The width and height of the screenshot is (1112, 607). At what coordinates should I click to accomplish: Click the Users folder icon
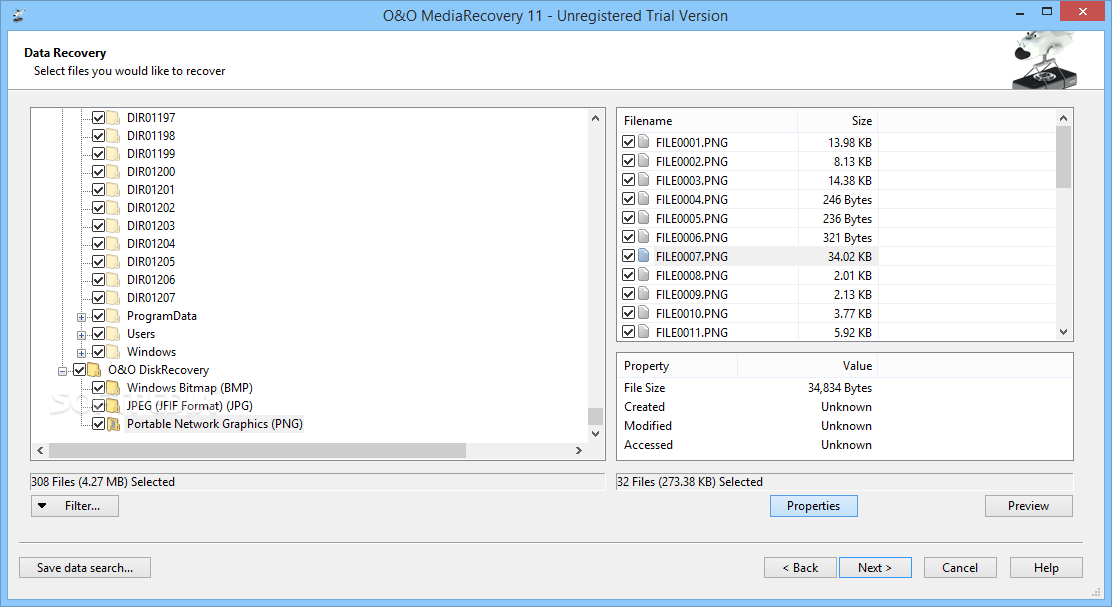113,334
